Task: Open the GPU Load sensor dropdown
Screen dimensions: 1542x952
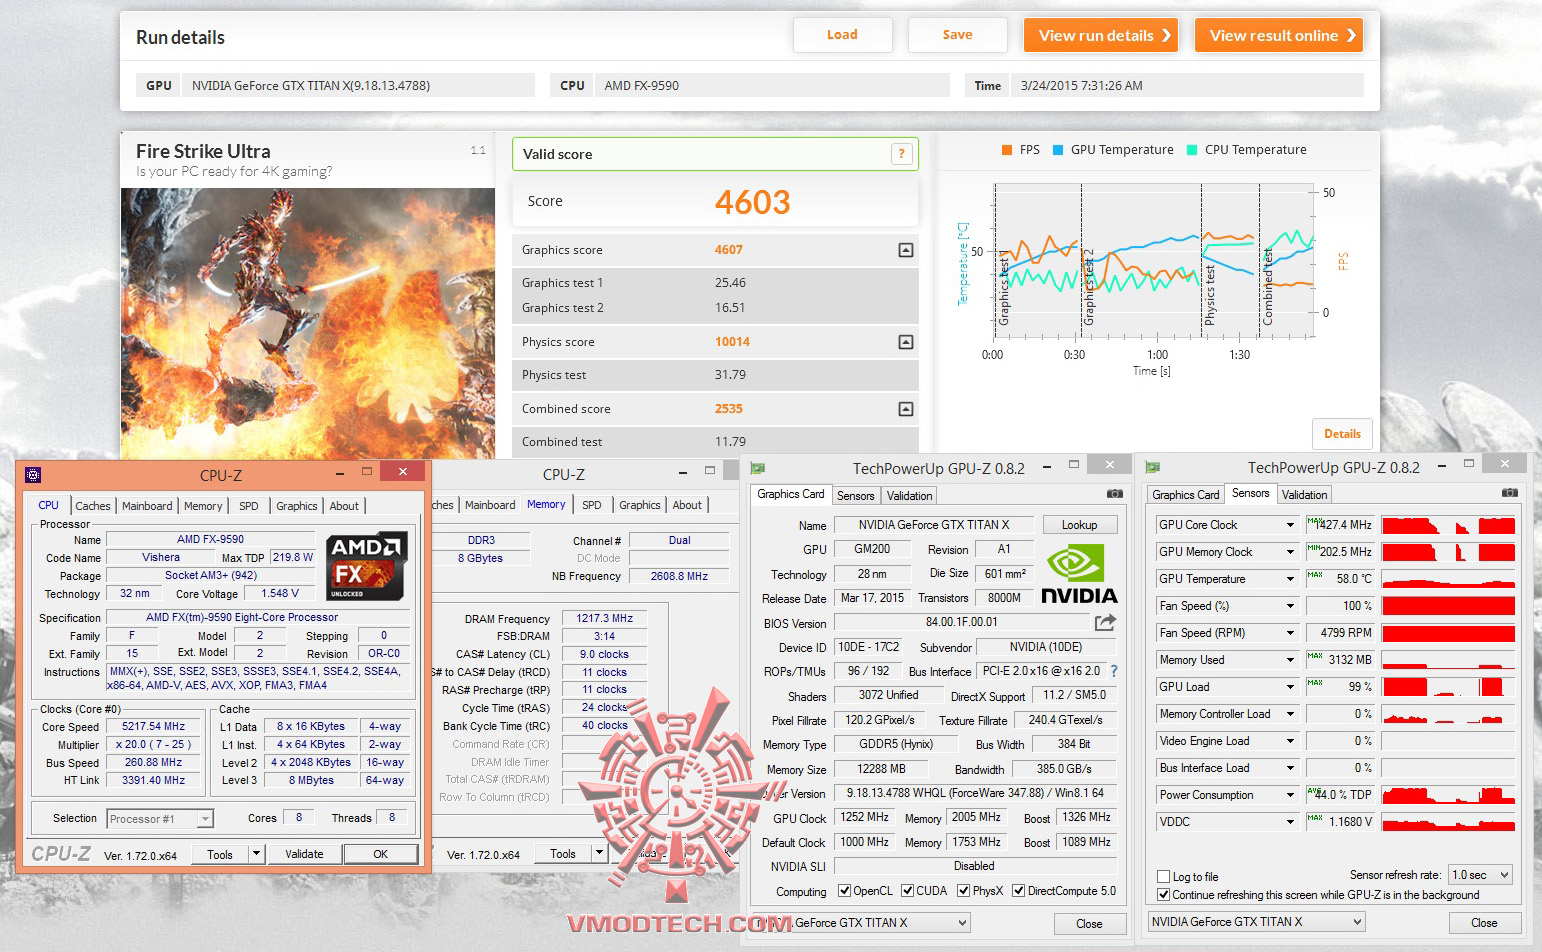Action: click(x=1290, y=687)
